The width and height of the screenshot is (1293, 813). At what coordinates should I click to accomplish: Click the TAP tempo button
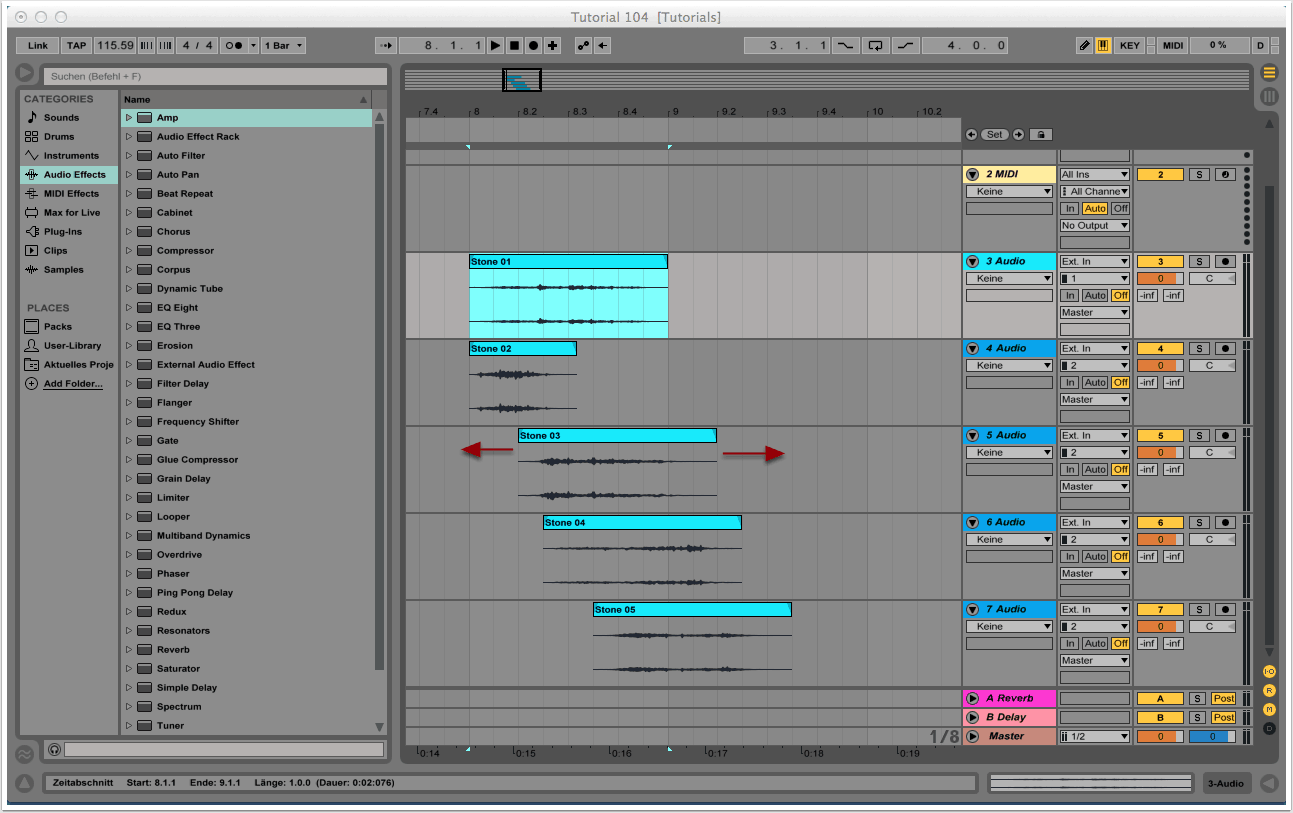coord(76,45)
